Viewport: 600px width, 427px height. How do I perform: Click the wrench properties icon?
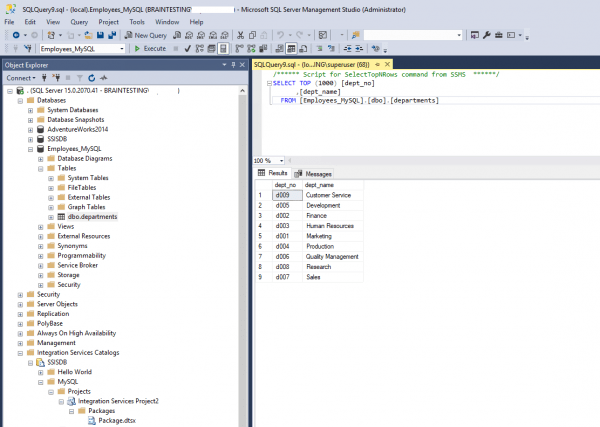point(487,35)
